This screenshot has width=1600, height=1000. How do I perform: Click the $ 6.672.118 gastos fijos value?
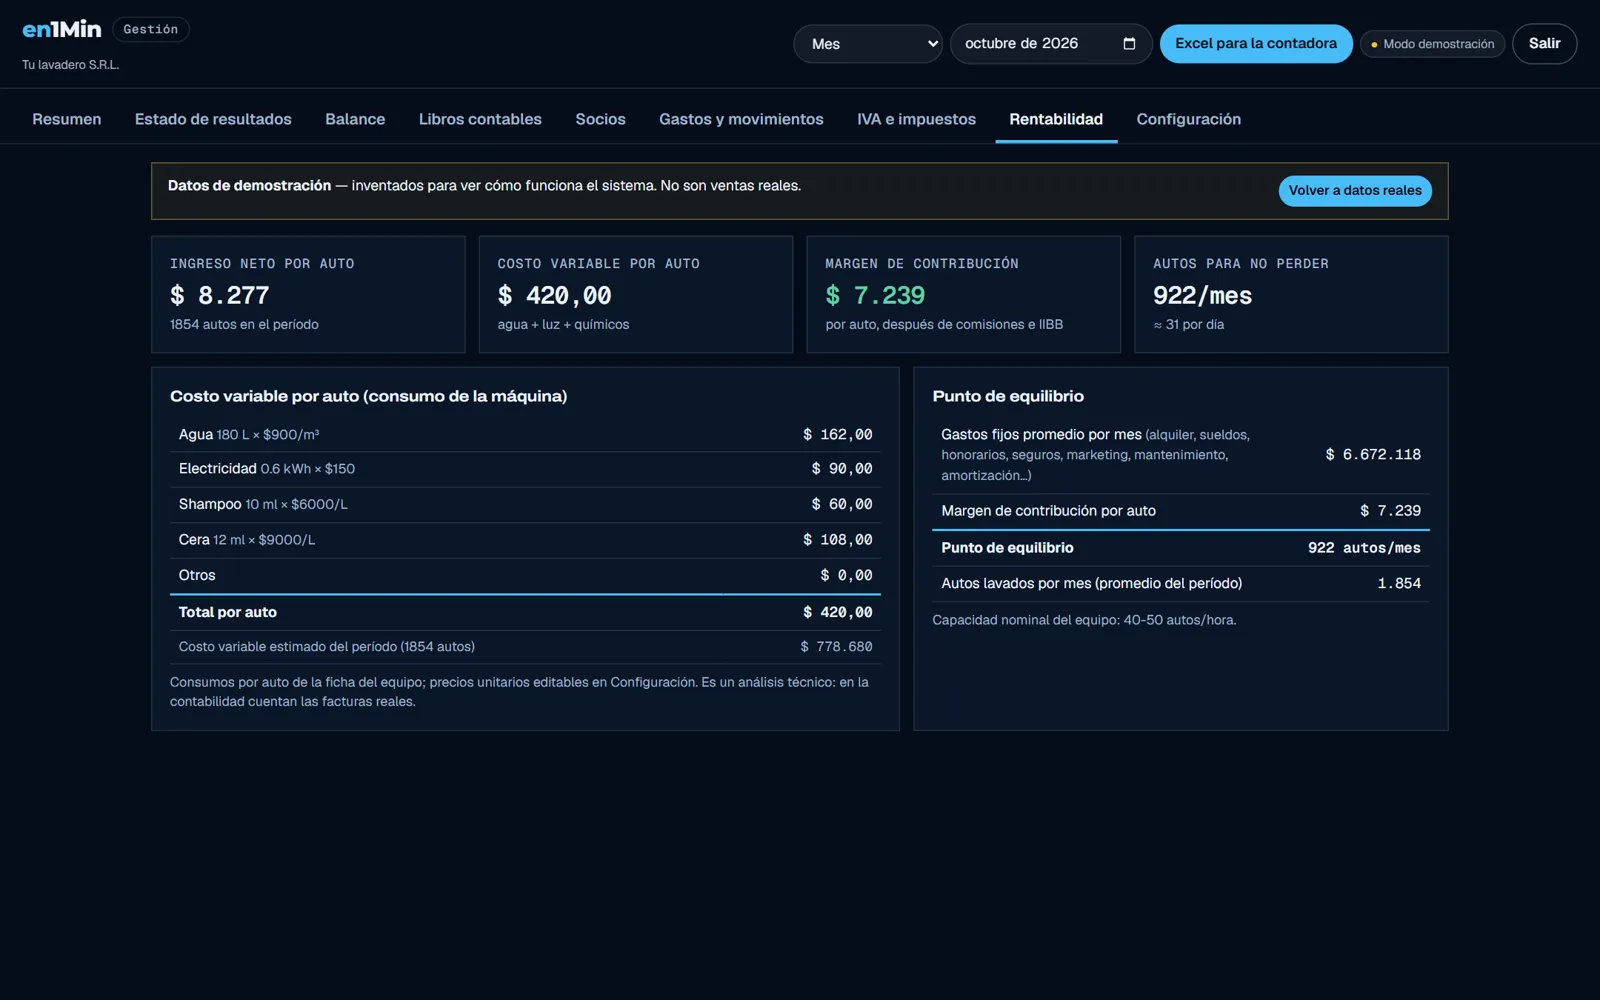pyautogui.click(x=1373, y=455)
